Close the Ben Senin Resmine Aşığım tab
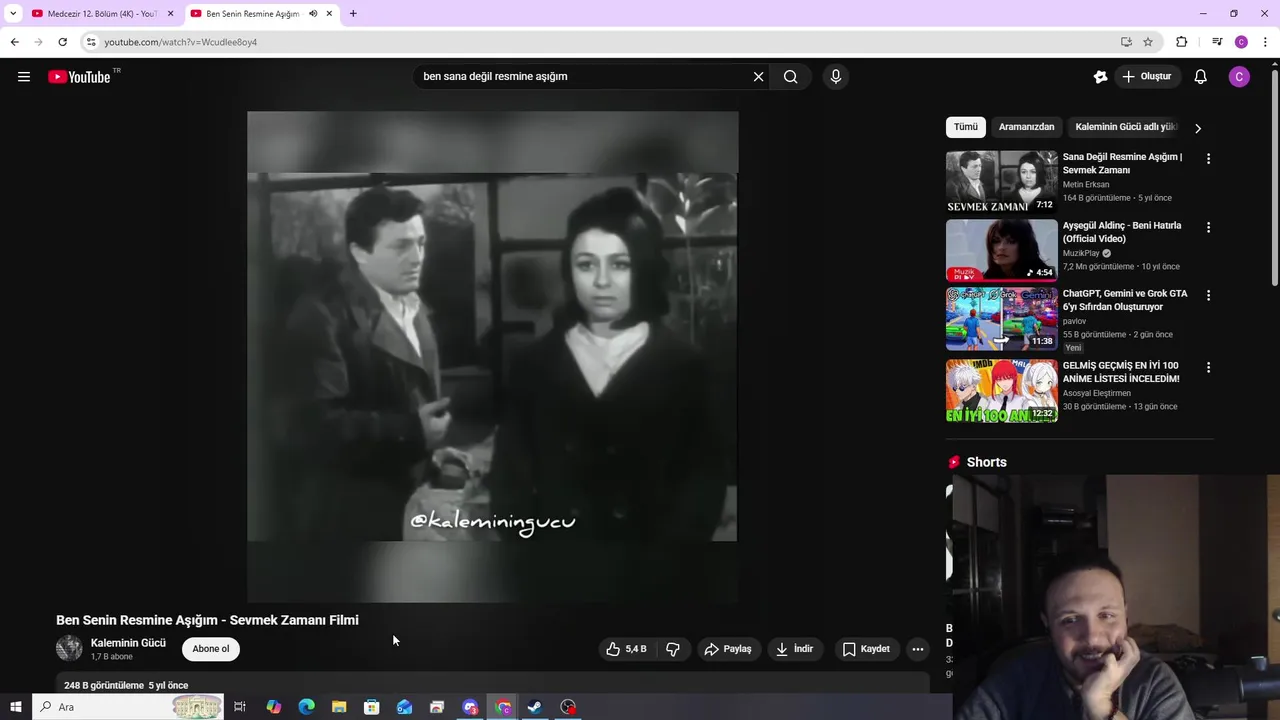The height and width of the screenshot is (720, 1280). [329, 14]
